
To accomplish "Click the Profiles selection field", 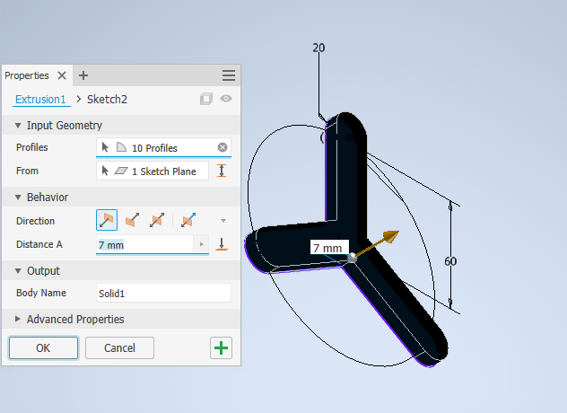I will click(x=163, y=148).
